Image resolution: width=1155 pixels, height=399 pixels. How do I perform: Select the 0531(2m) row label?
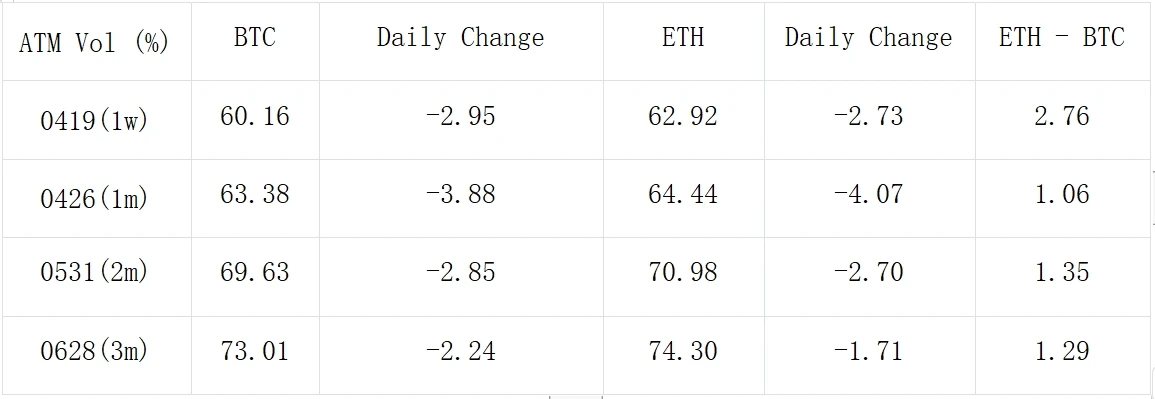pyautogui.click(x=95, y=277)
